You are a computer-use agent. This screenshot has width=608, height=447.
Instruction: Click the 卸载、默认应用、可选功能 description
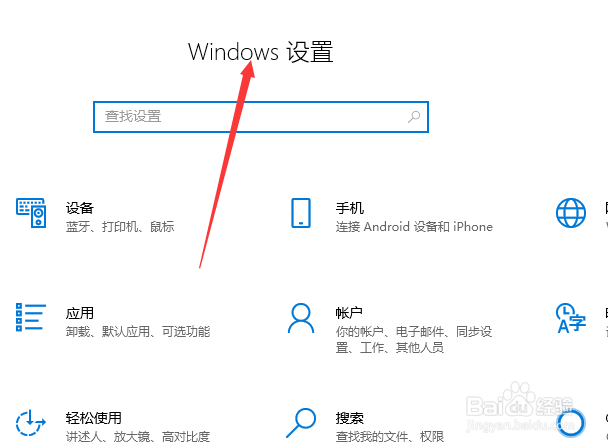pos(138,331)
